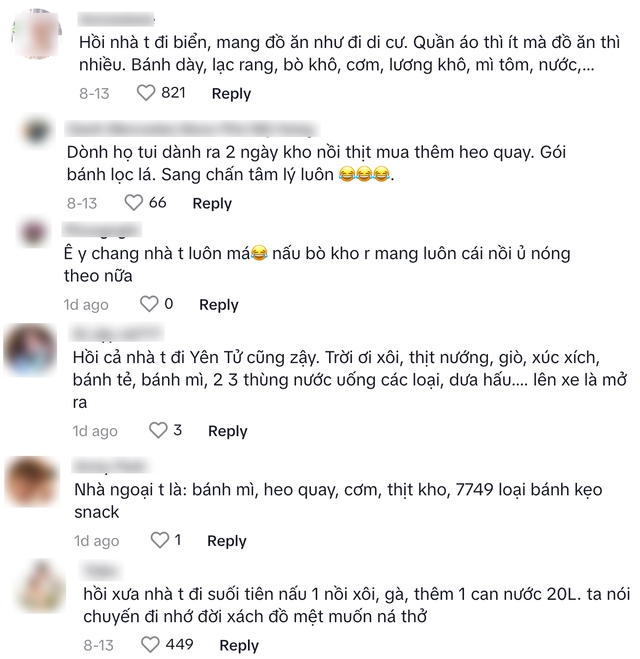Reply to the '7749 loại bánh kẹo' comment
Screen dimensions: 640x659
pos(227,541)
